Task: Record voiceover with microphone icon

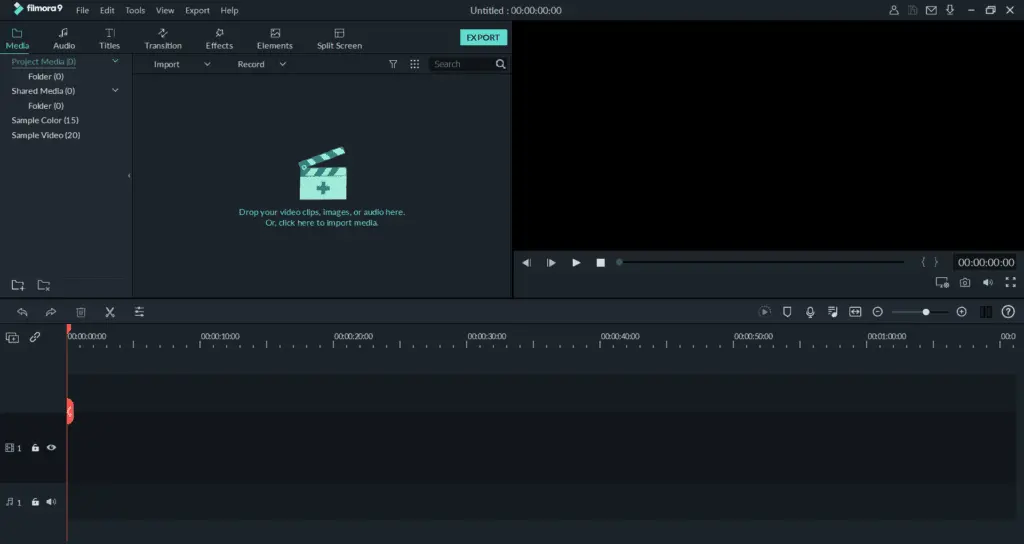Action: point(810,312)
